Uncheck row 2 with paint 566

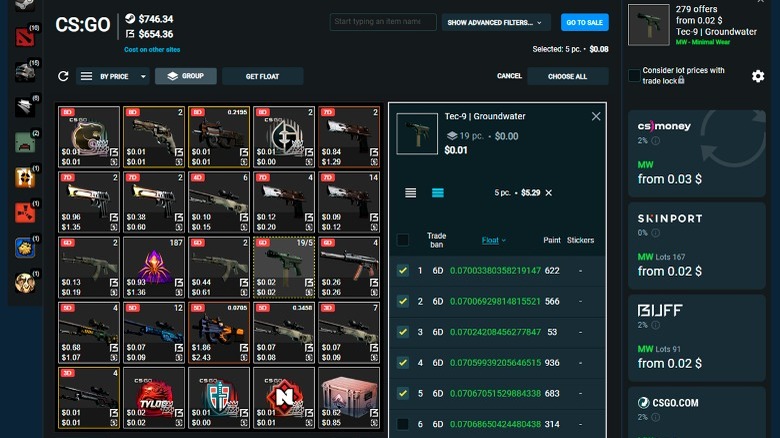tap(402, 302)
